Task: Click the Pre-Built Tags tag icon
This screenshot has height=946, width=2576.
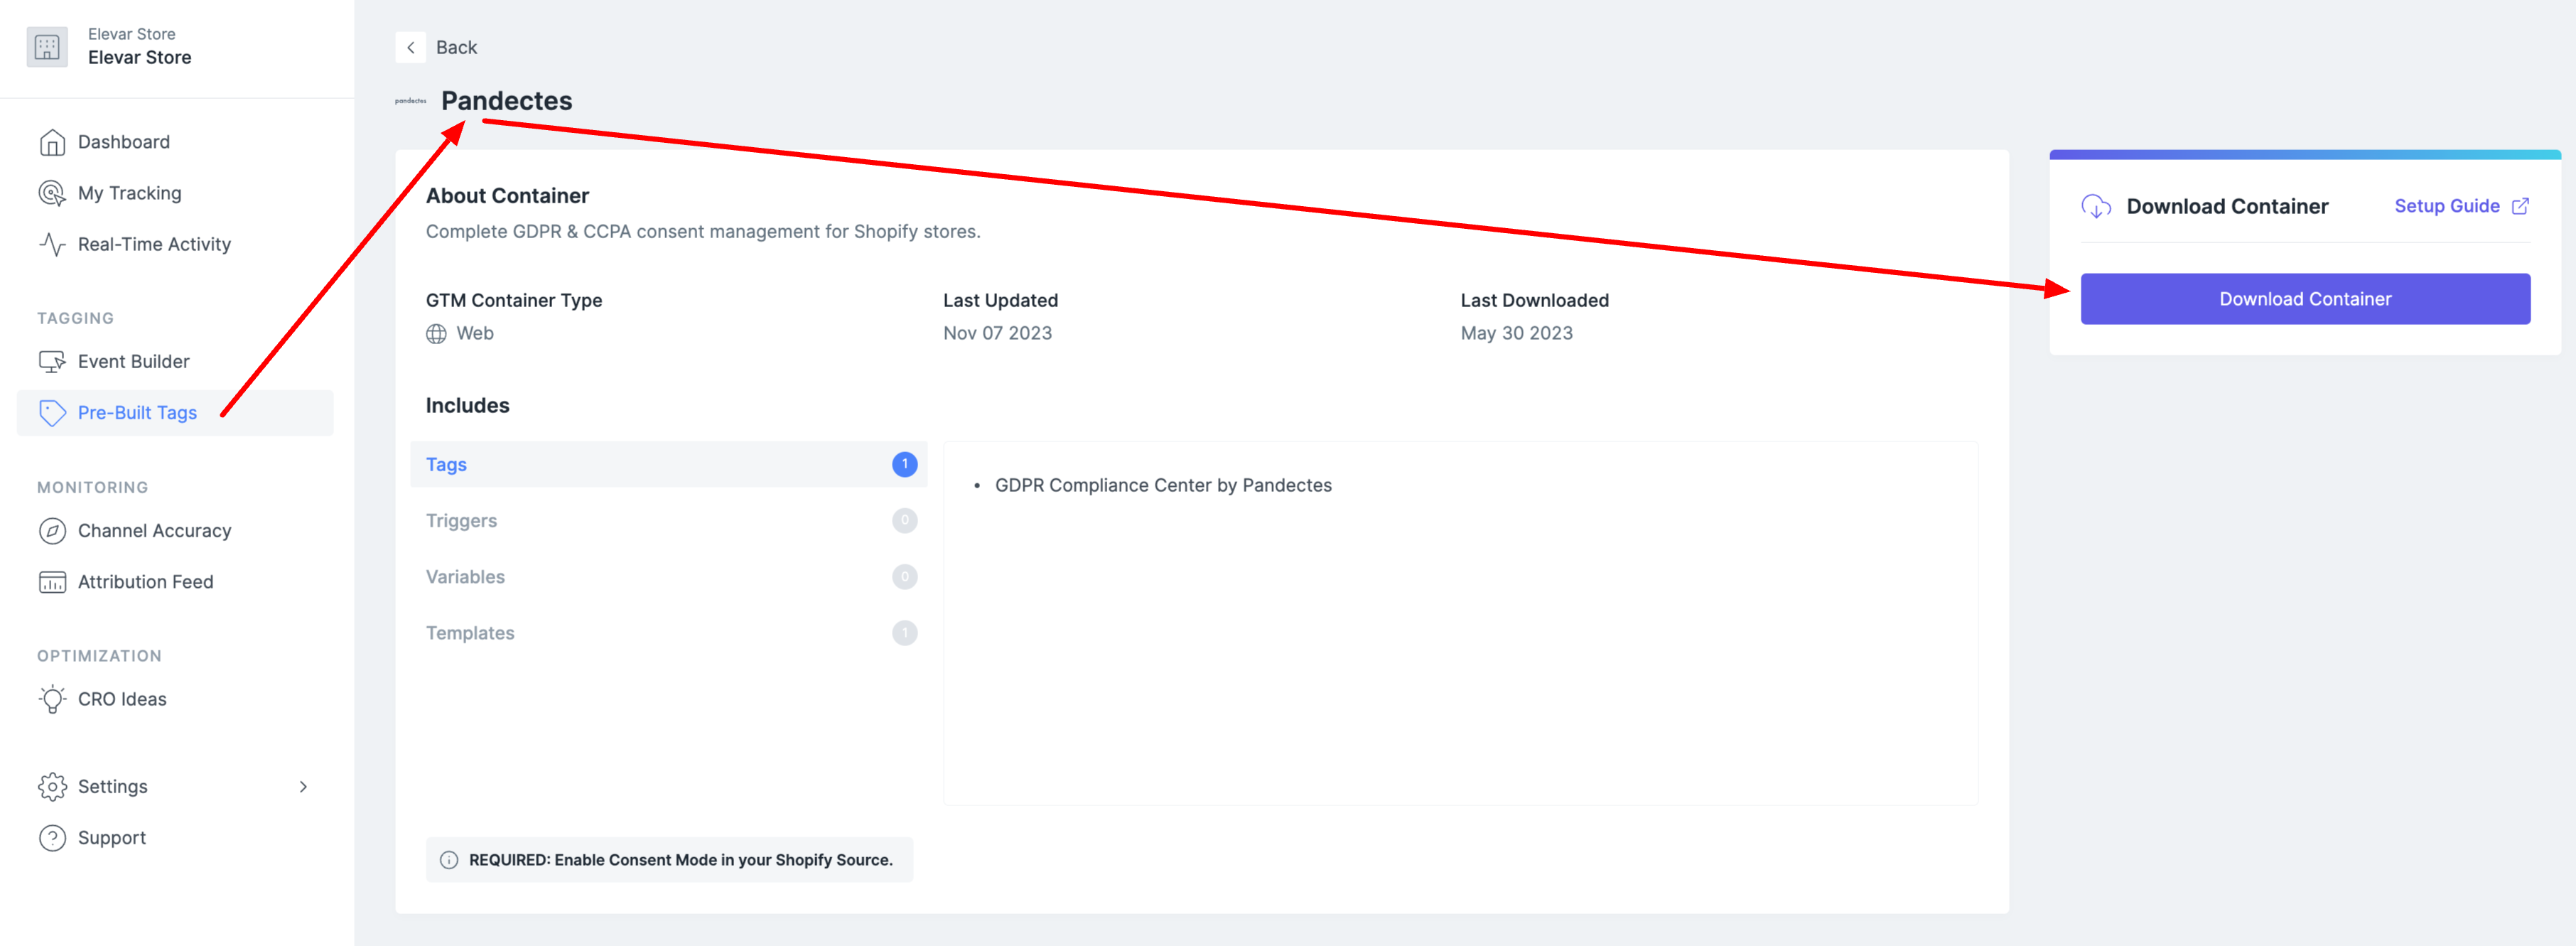Action: coord(52,413)
